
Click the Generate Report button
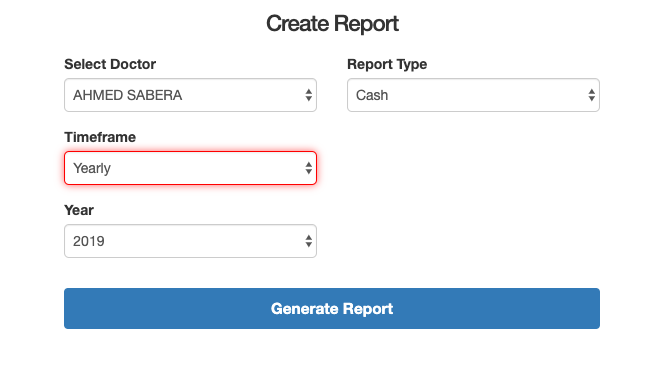(332, 309)
